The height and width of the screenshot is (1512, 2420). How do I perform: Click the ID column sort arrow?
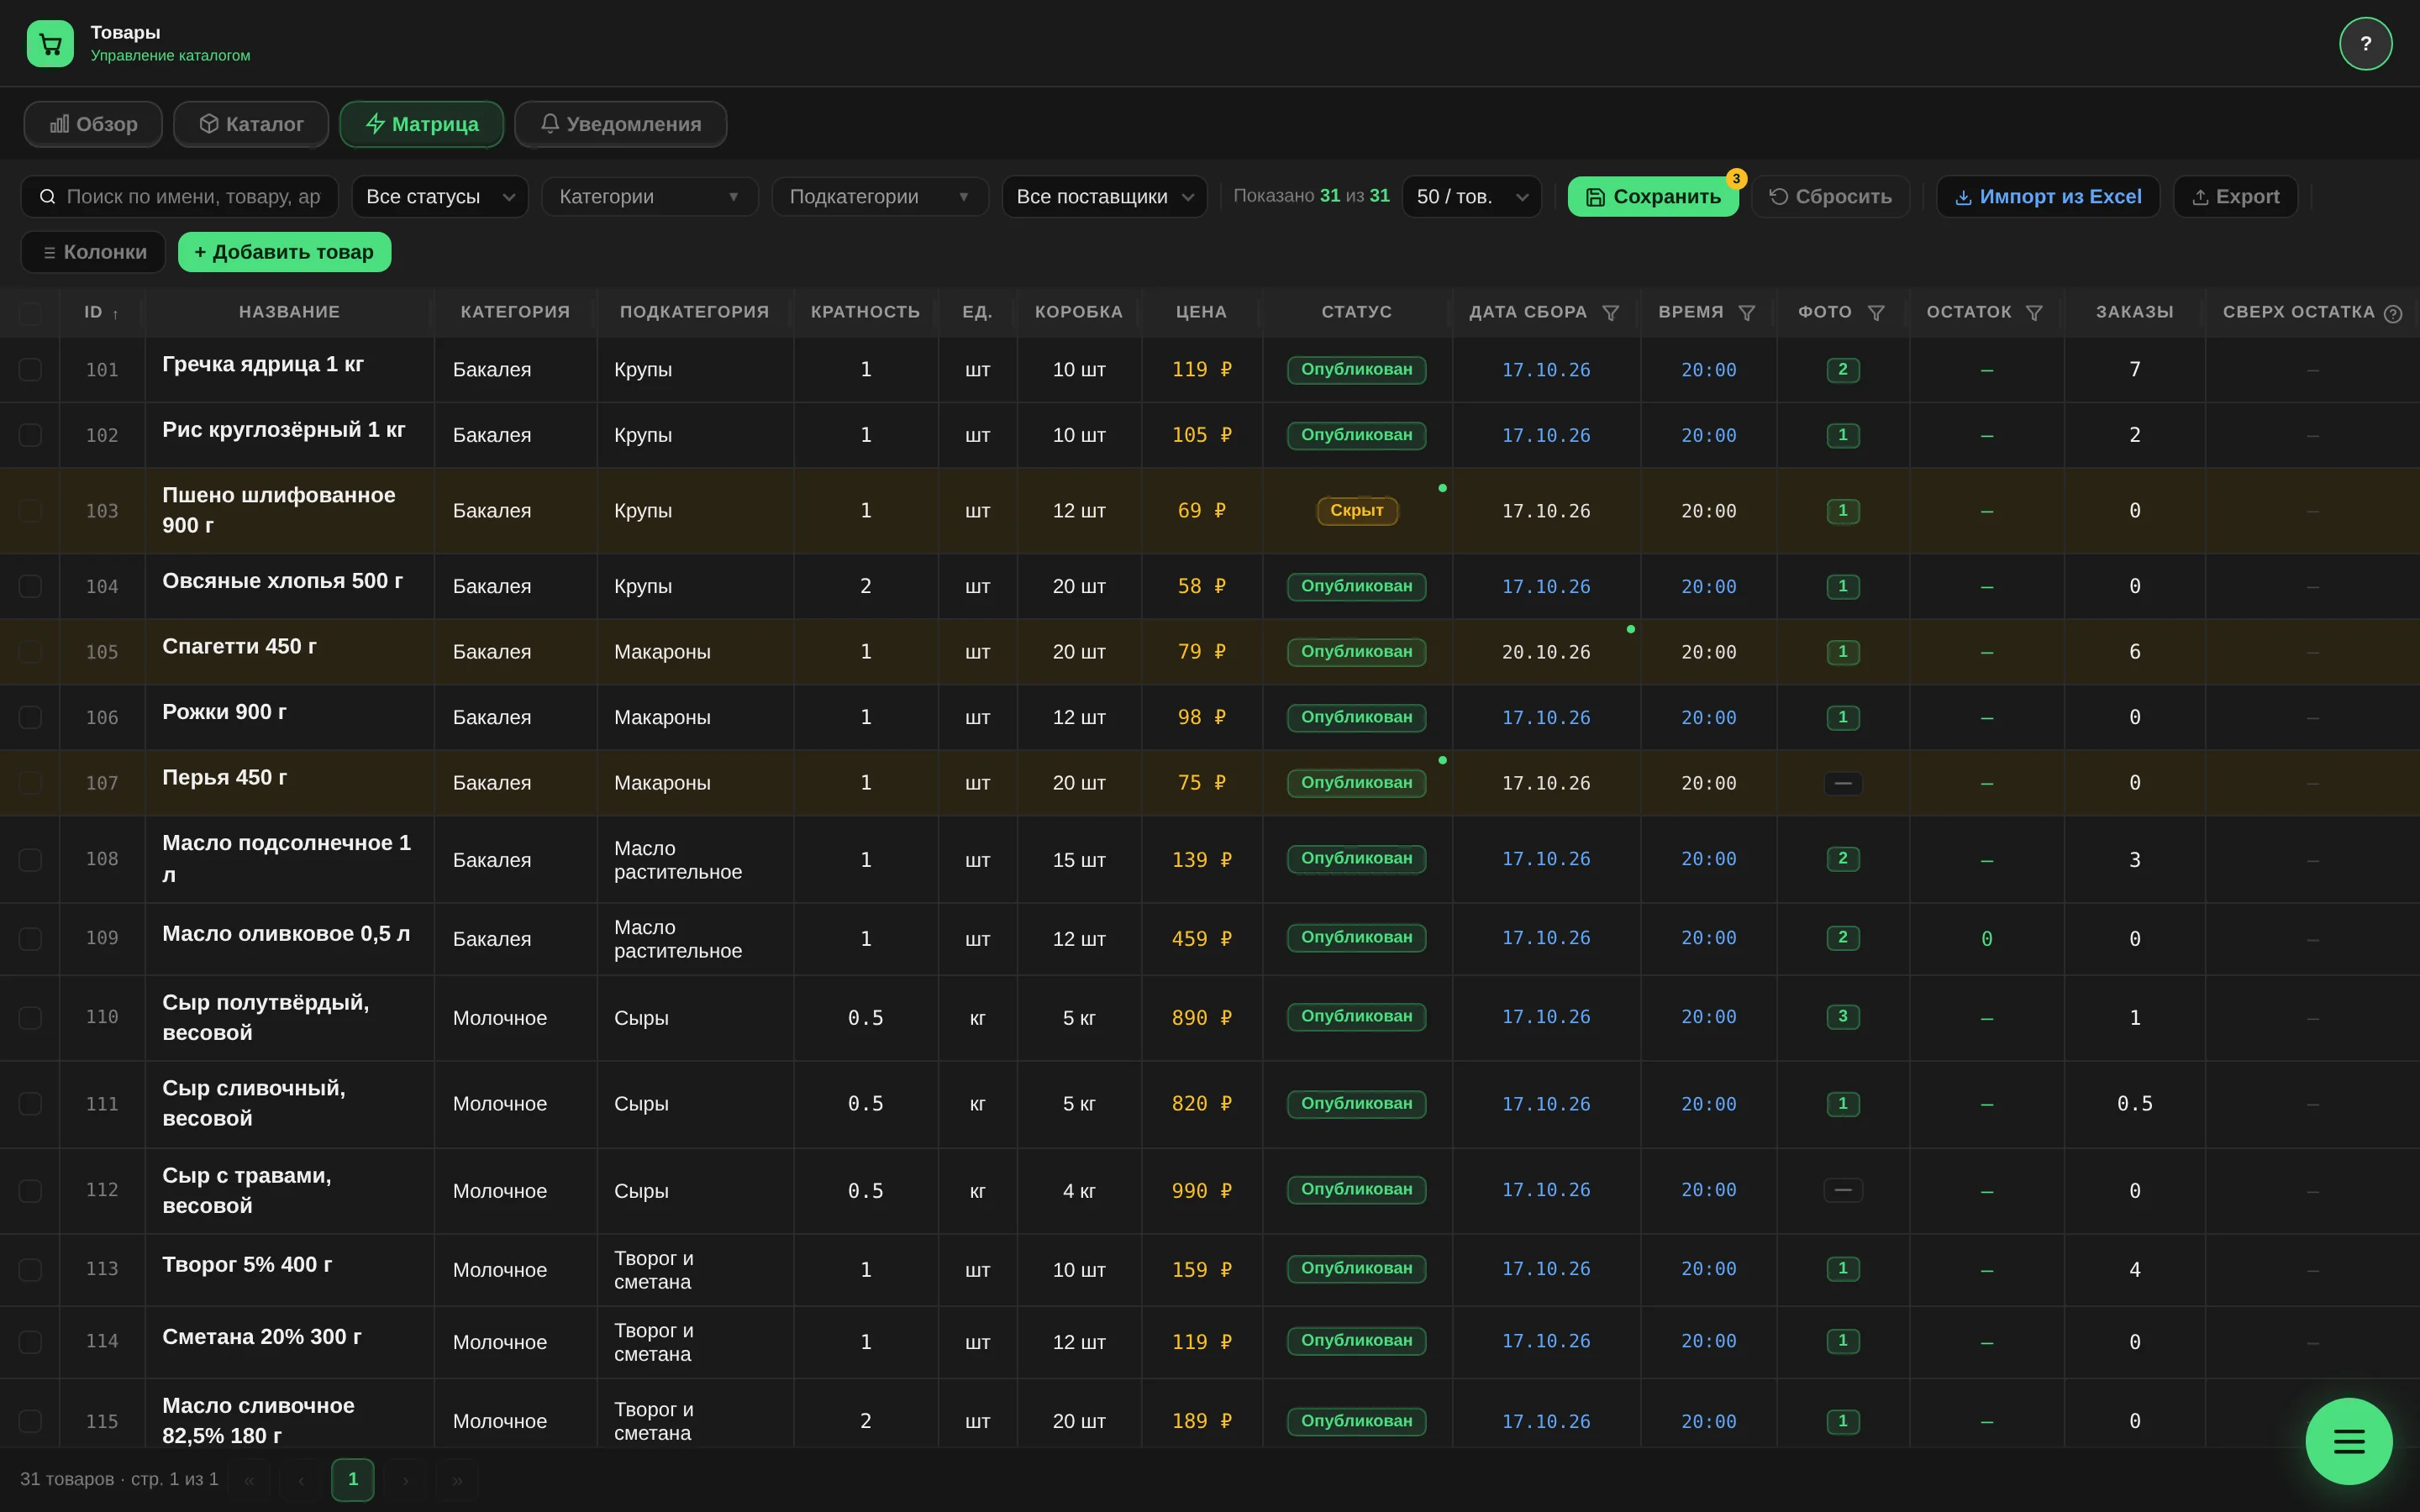coord(116,314)
